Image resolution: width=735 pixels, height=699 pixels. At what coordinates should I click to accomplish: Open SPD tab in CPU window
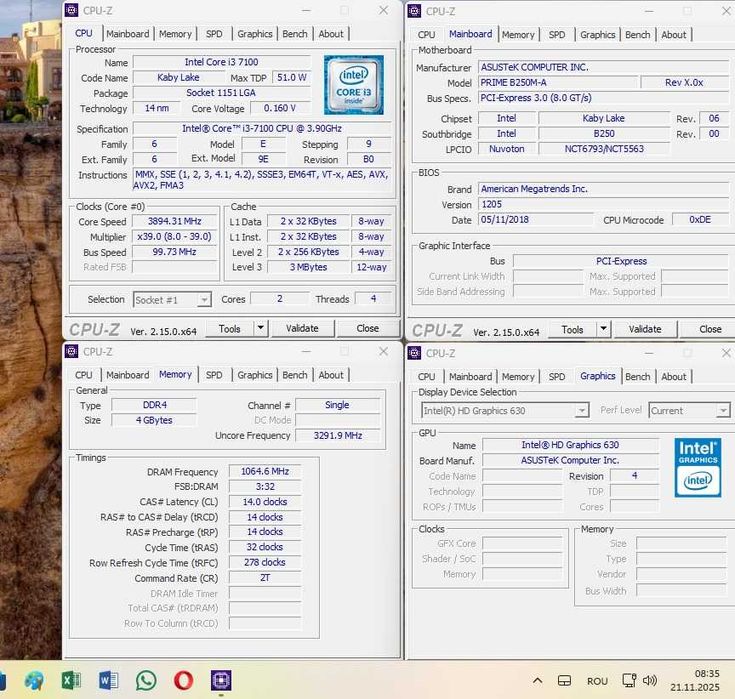(214, 34)
